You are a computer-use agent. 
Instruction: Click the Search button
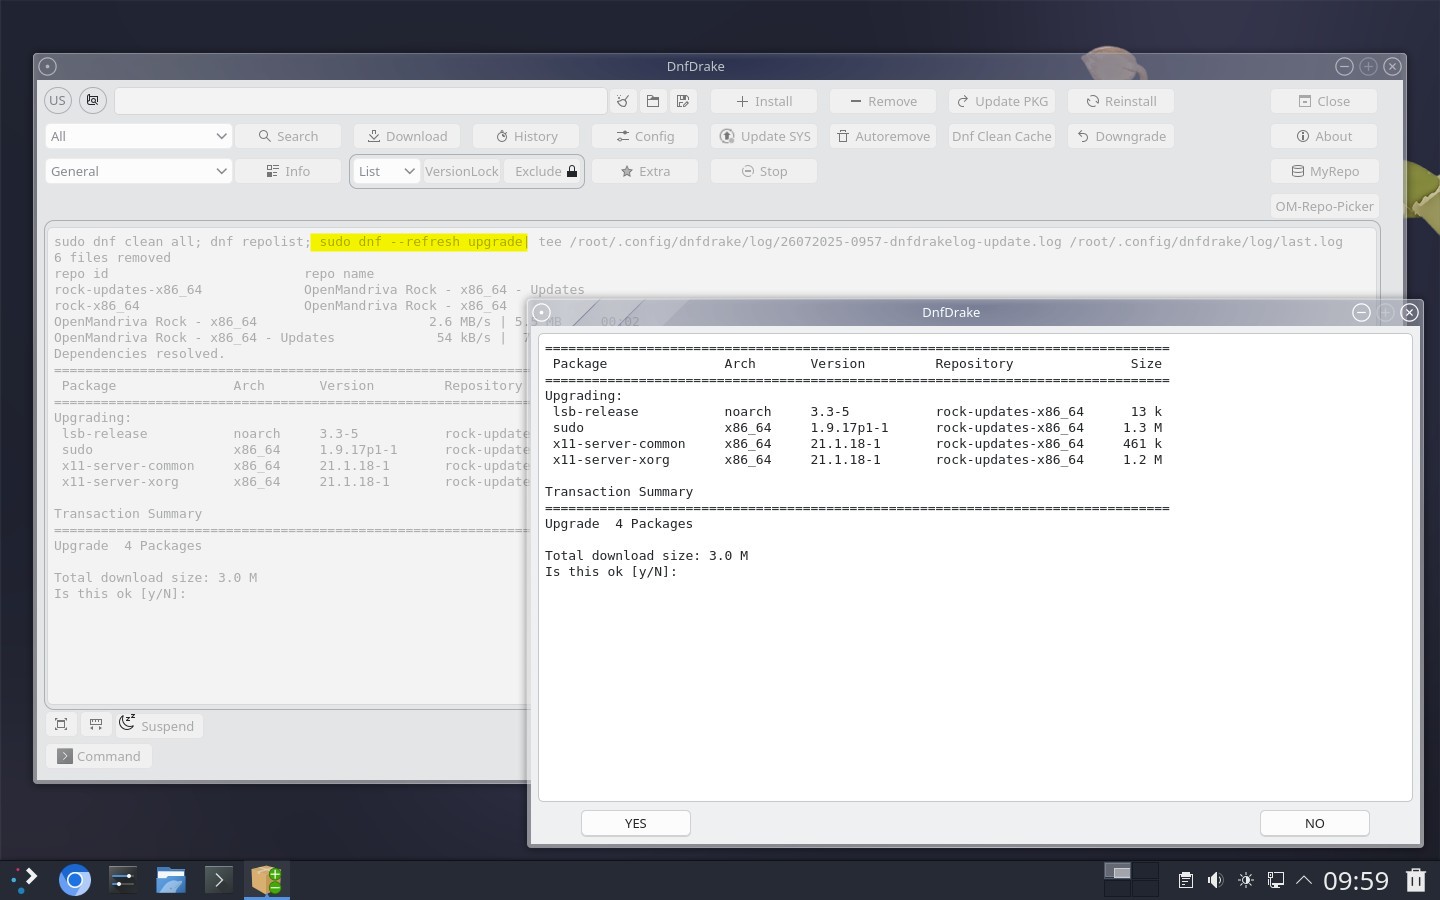[288, 136]
